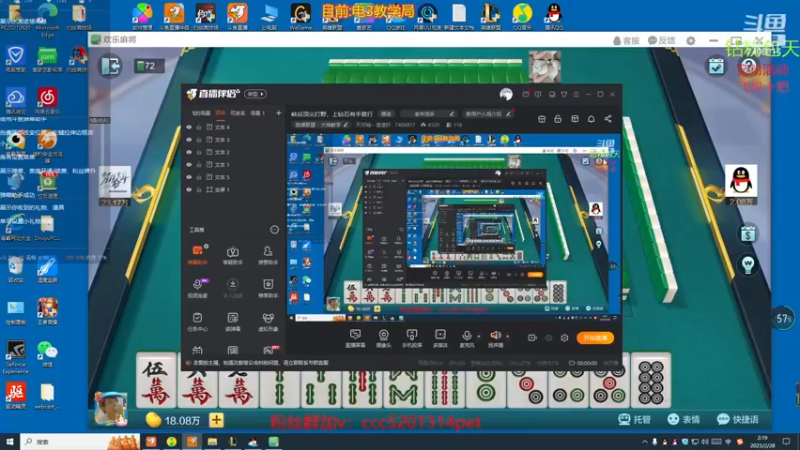Switch to the third scene tab
Image resolution: width=800 pixels, height=450 pixels.
[x=238, y=113]
